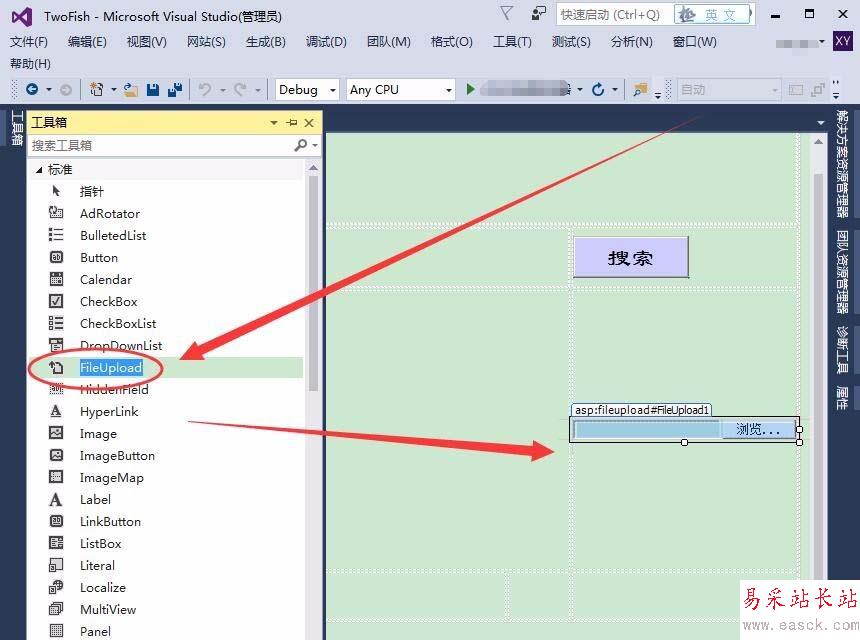The height and width of the screenshot is (640, 860).
Task: Choose the Image control icon
Action: pyautogui.click(x=56, y=433)
